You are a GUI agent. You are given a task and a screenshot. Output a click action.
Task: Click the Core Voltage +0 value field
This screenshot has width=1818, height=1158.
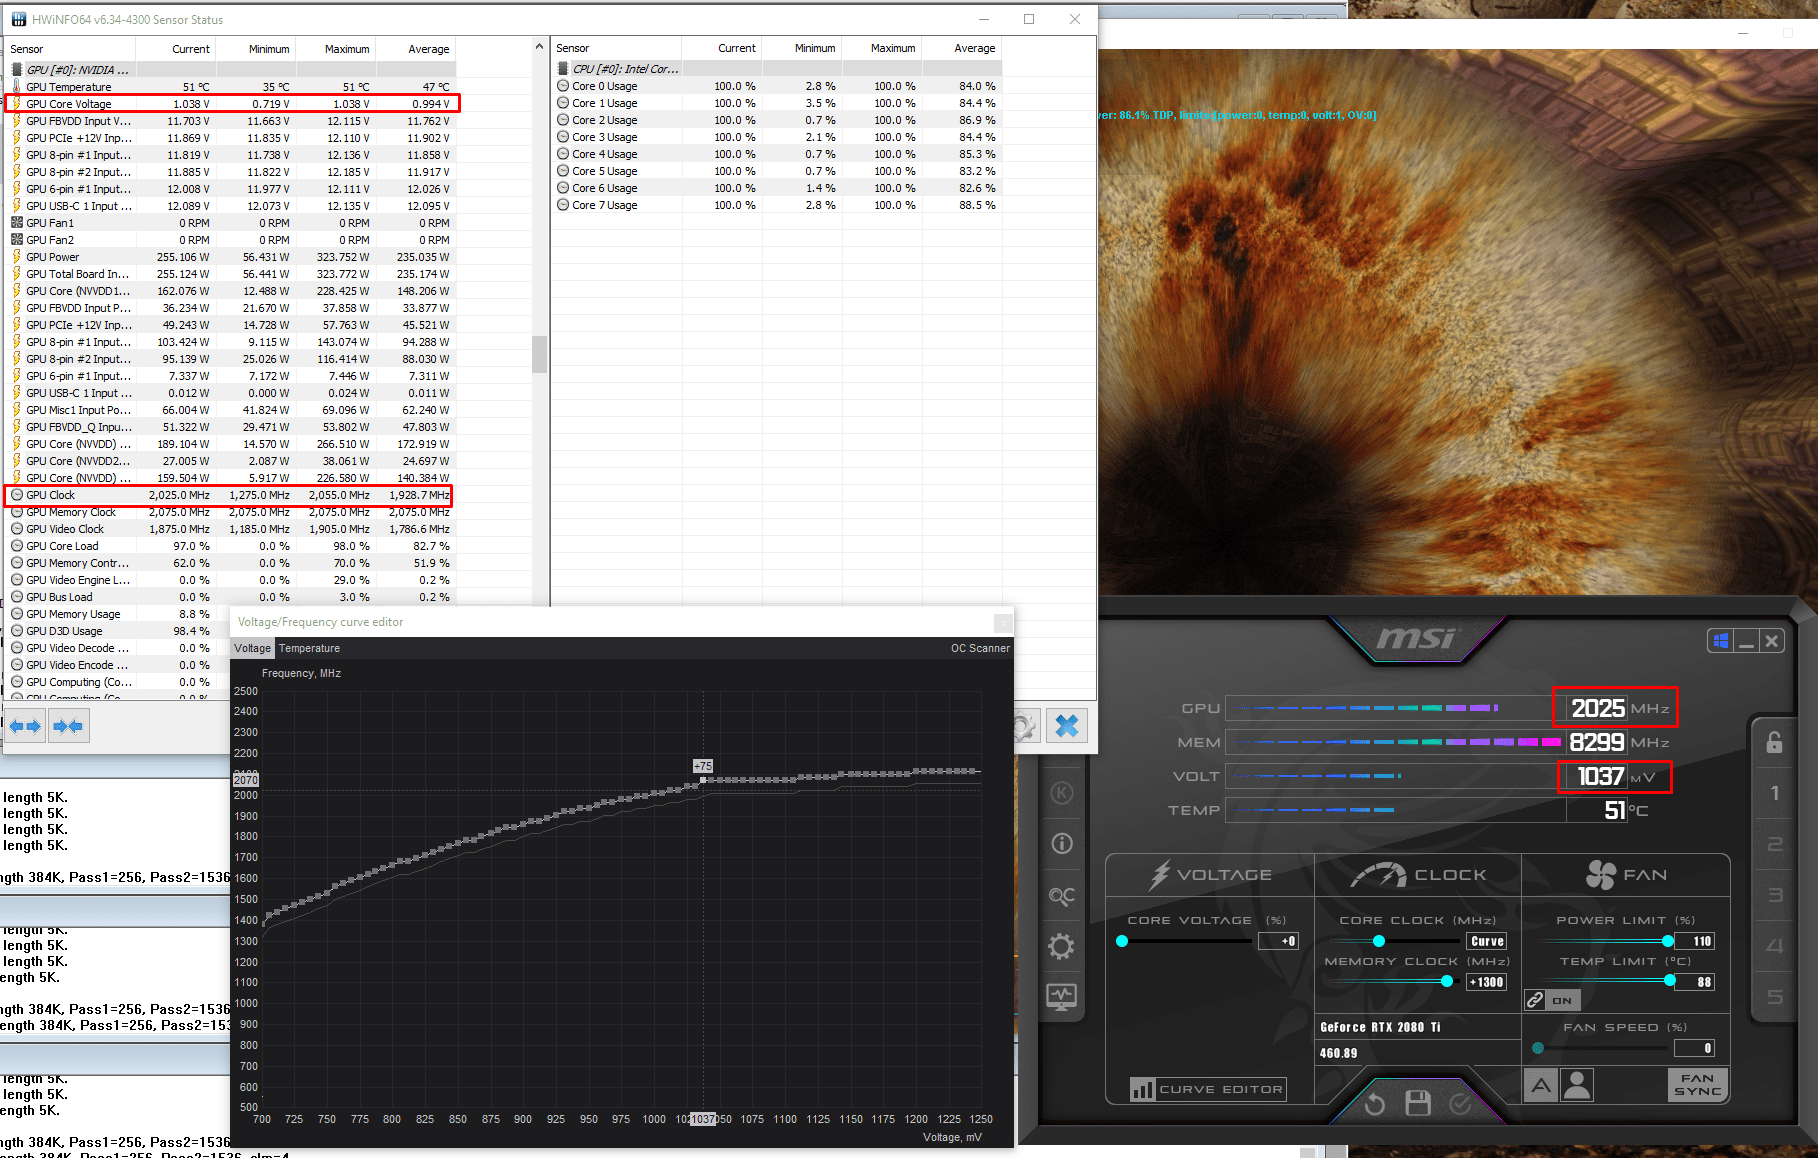[1278, 941]
